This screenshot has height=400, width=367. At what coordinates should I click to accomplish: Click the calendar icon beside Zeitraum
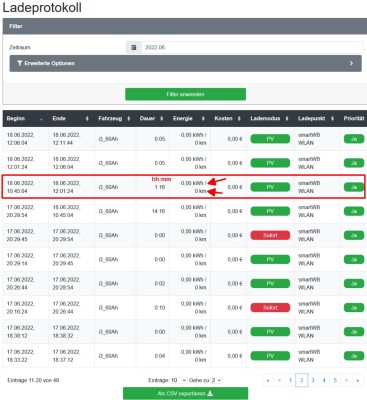[x=134, y=47]
